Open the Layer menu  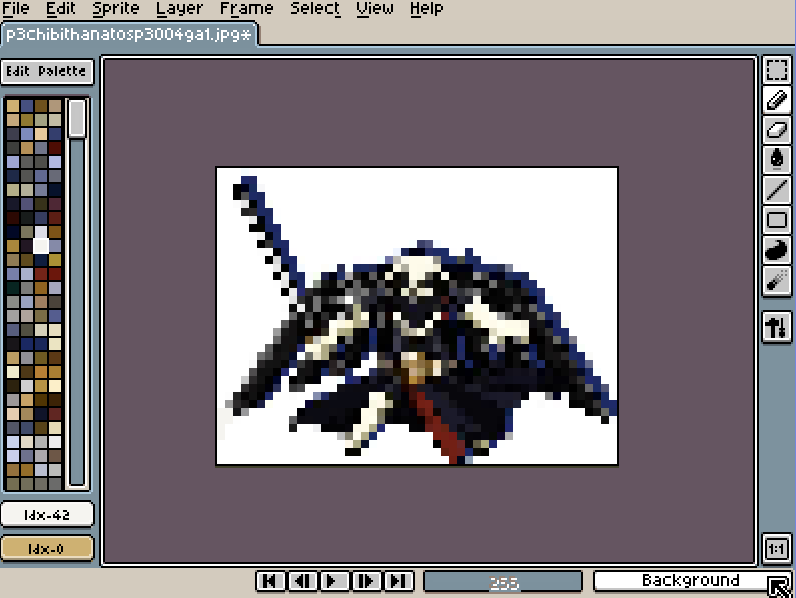click(x=180, y=9)
